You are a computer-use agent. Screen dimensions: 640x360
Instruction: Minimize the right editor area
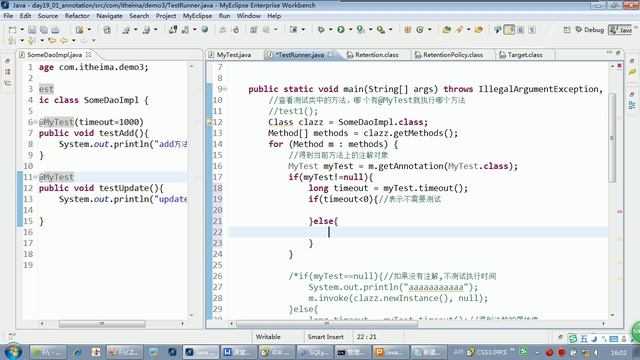[x=609, y=53]
